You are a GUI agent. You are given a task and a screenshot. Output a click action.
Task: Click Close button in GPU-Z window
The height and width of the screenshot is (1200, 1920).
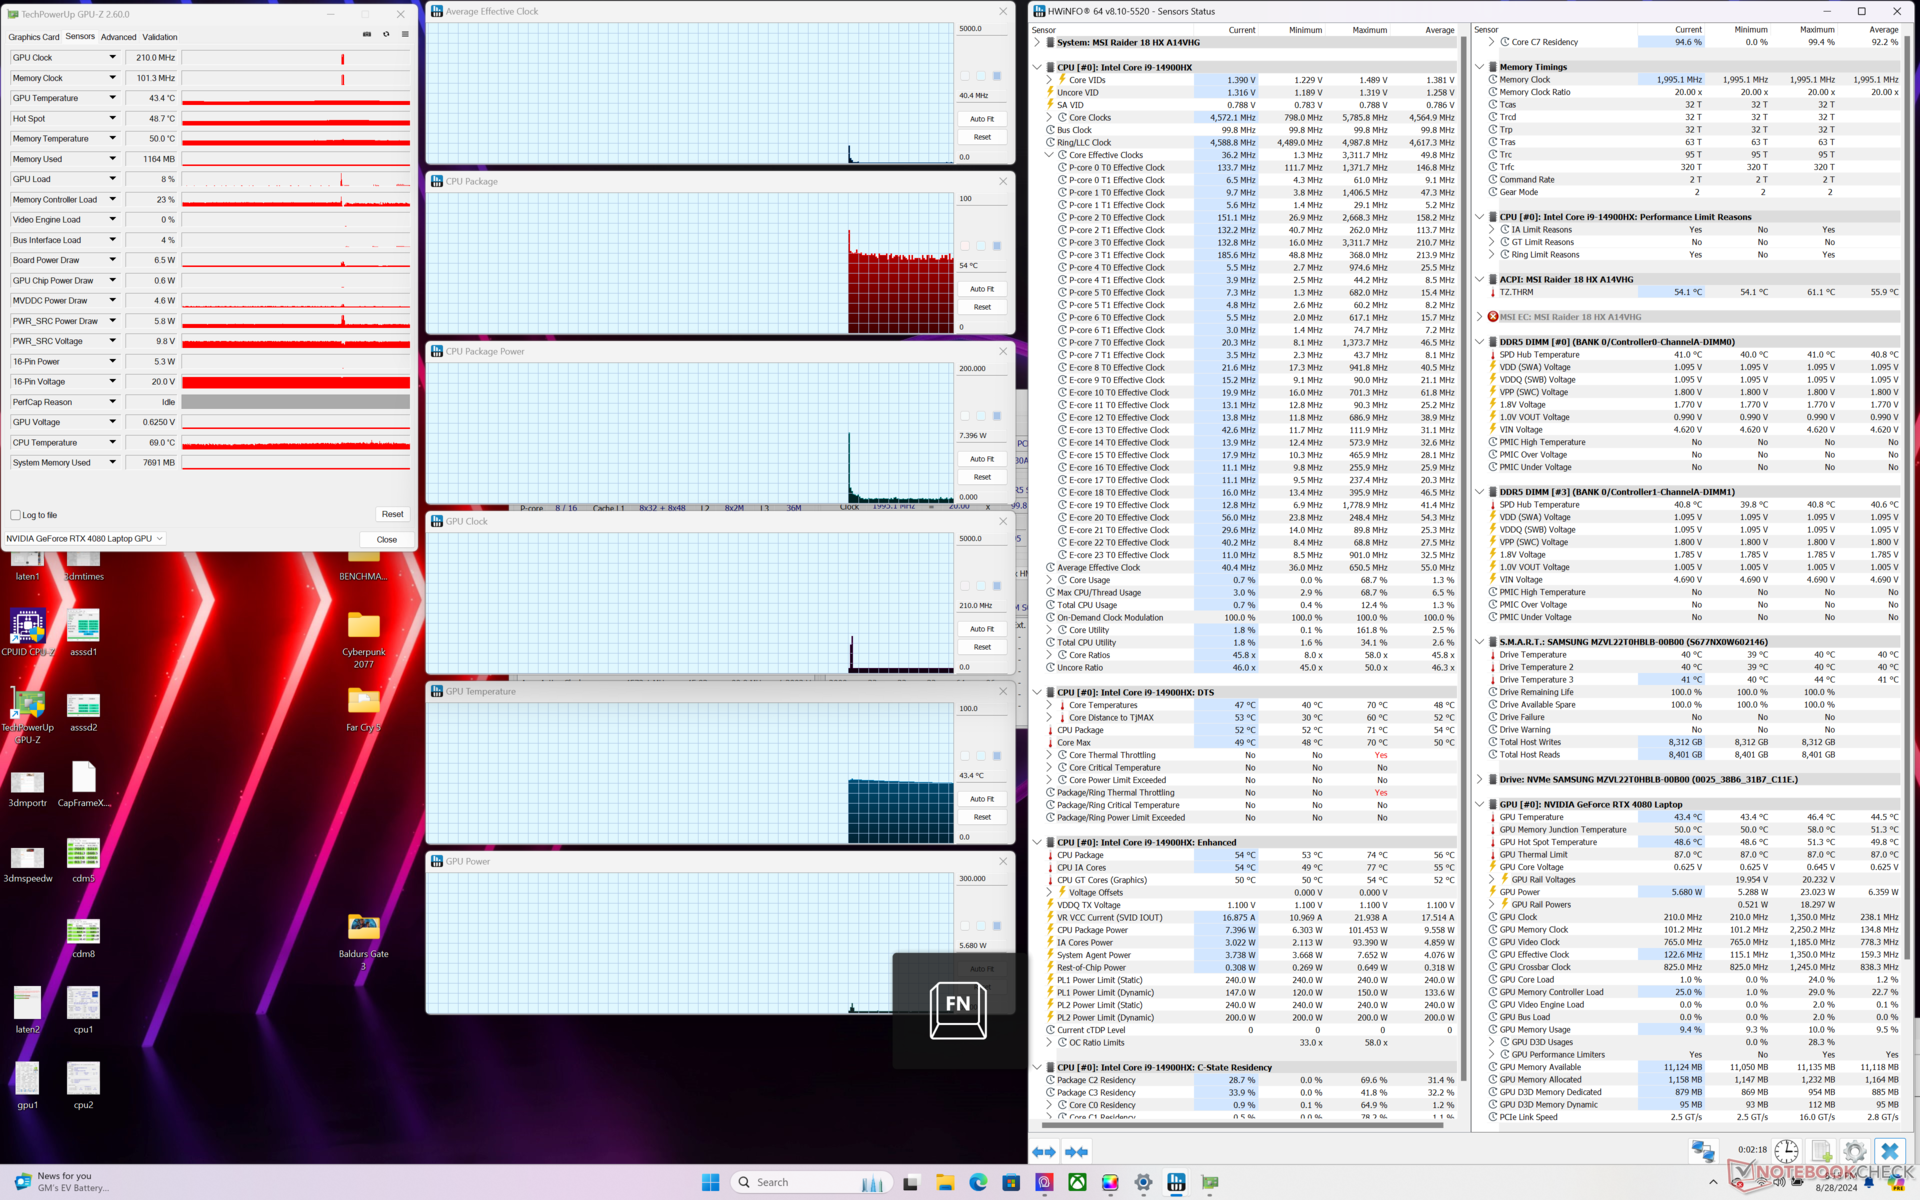click(x=386, y=540)
